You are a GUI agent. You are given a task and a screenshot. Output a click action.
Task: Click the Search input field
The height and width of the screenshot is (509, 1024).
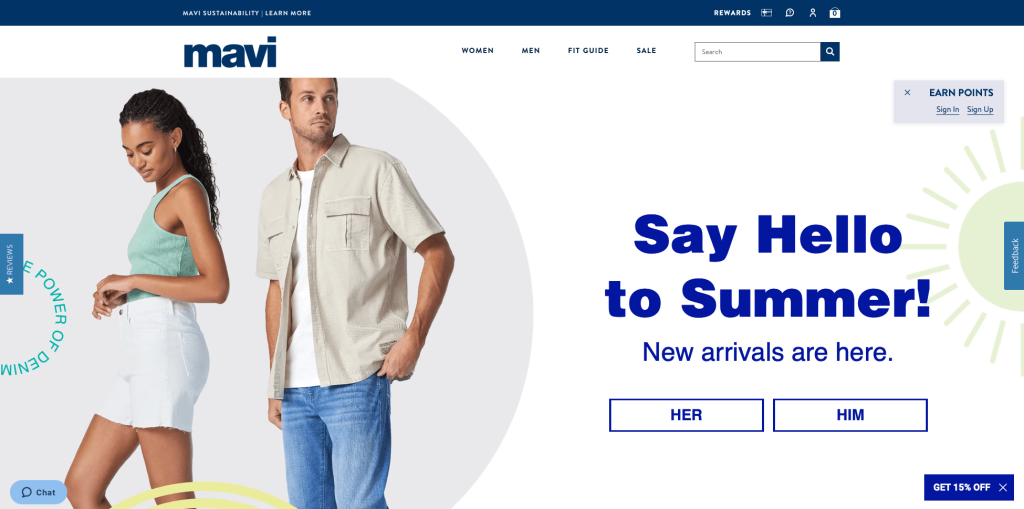[758, 52]
